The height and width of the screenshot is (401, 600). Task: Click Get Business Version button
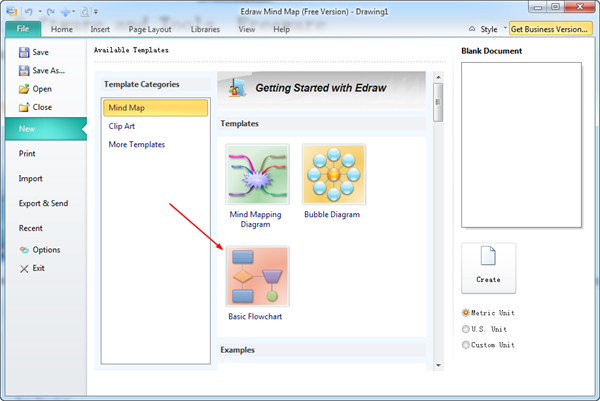tap(551, 29)
